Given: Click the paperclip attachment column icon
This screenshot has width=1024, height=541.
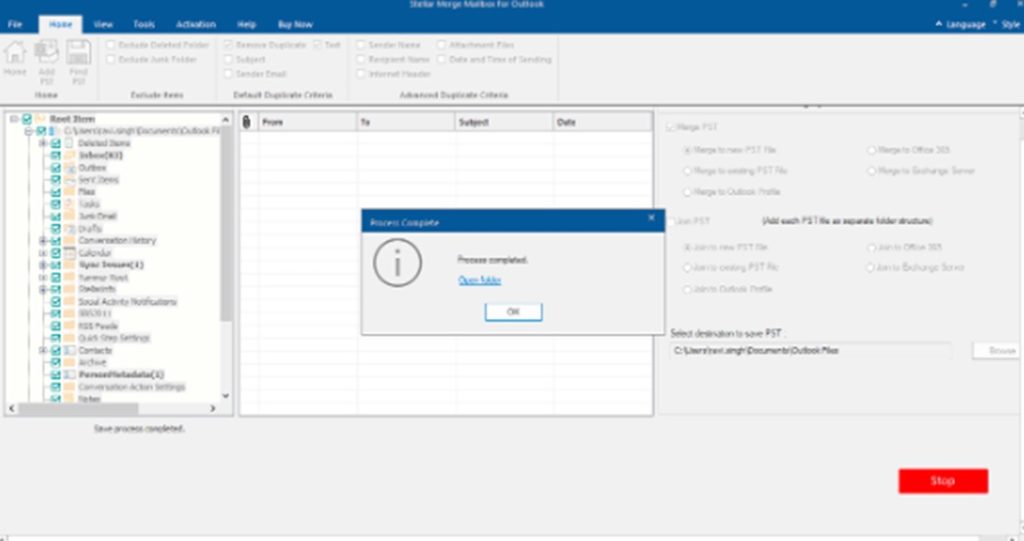Looking at the screenshot, I should 247,122.
